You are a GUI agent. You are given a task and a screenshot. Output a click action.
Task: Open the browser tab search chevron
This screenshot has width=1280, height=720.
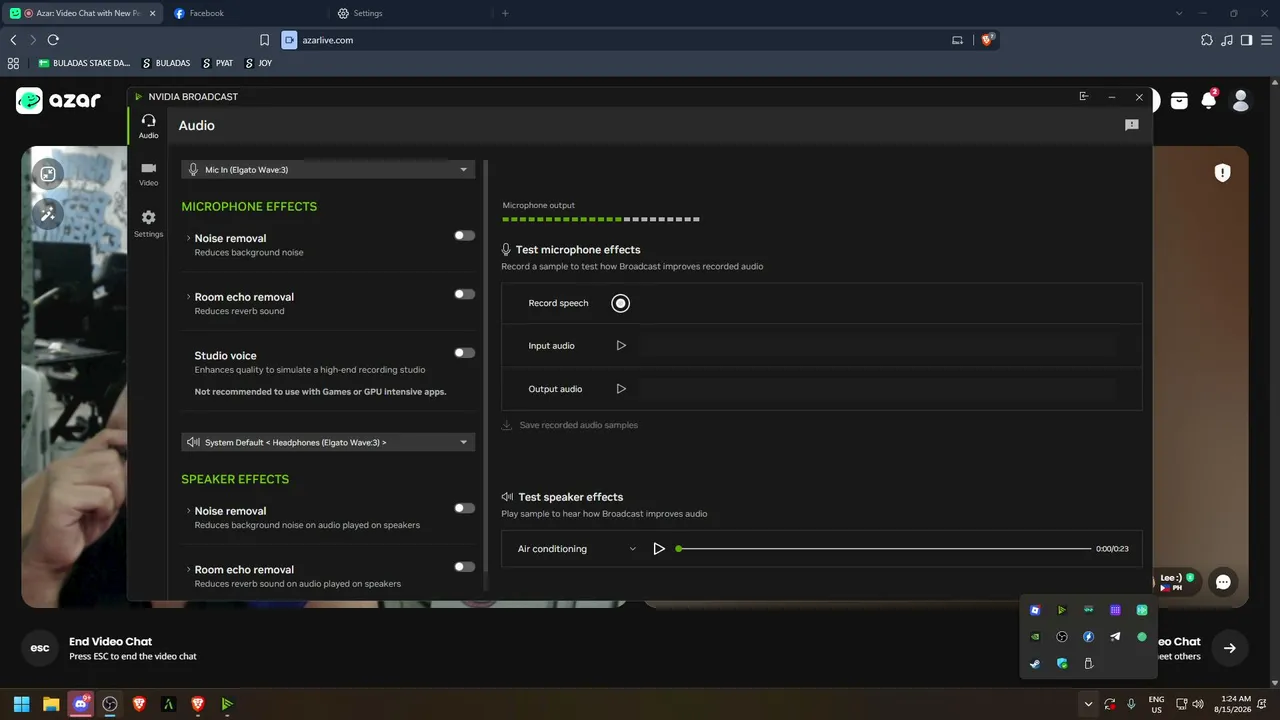tap(1179, 13)
